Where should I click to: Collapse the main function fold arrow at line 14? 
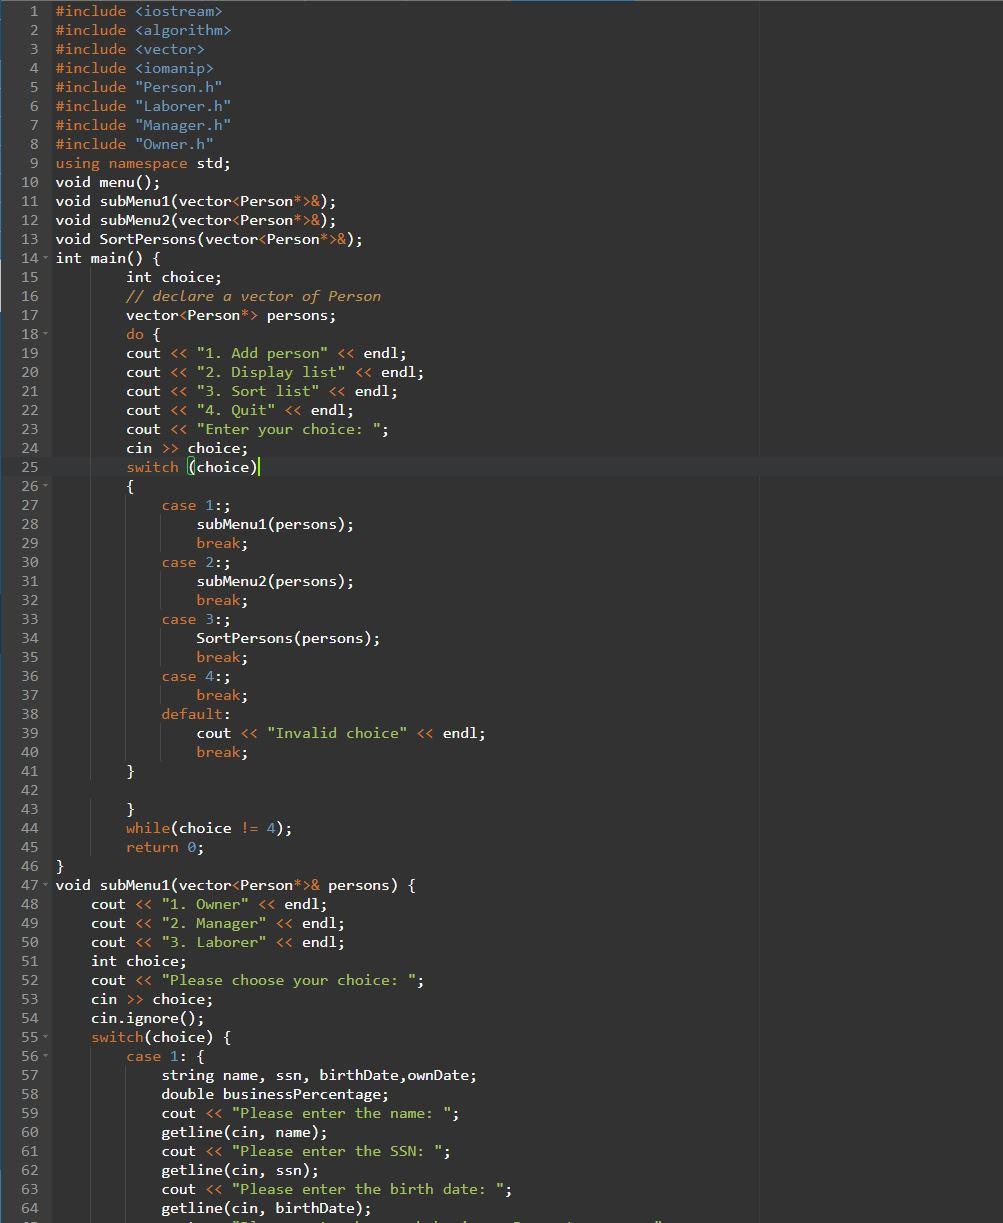pos(46,259)
